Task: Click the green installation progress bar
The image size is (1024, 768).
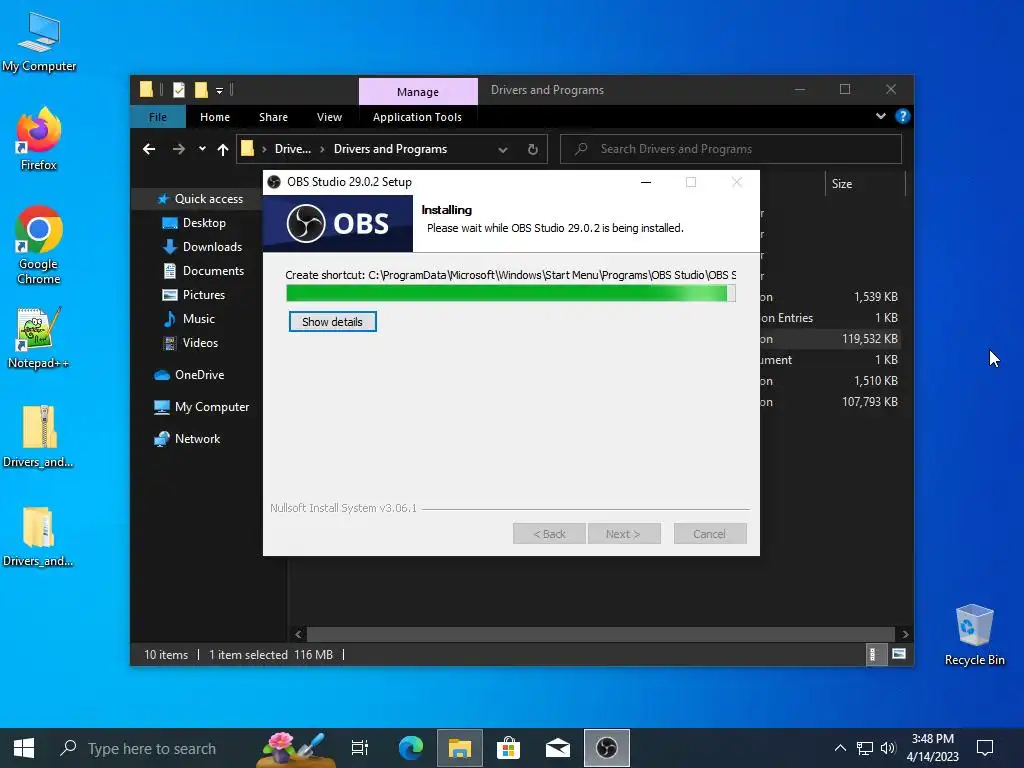Action: click(511, 294)
